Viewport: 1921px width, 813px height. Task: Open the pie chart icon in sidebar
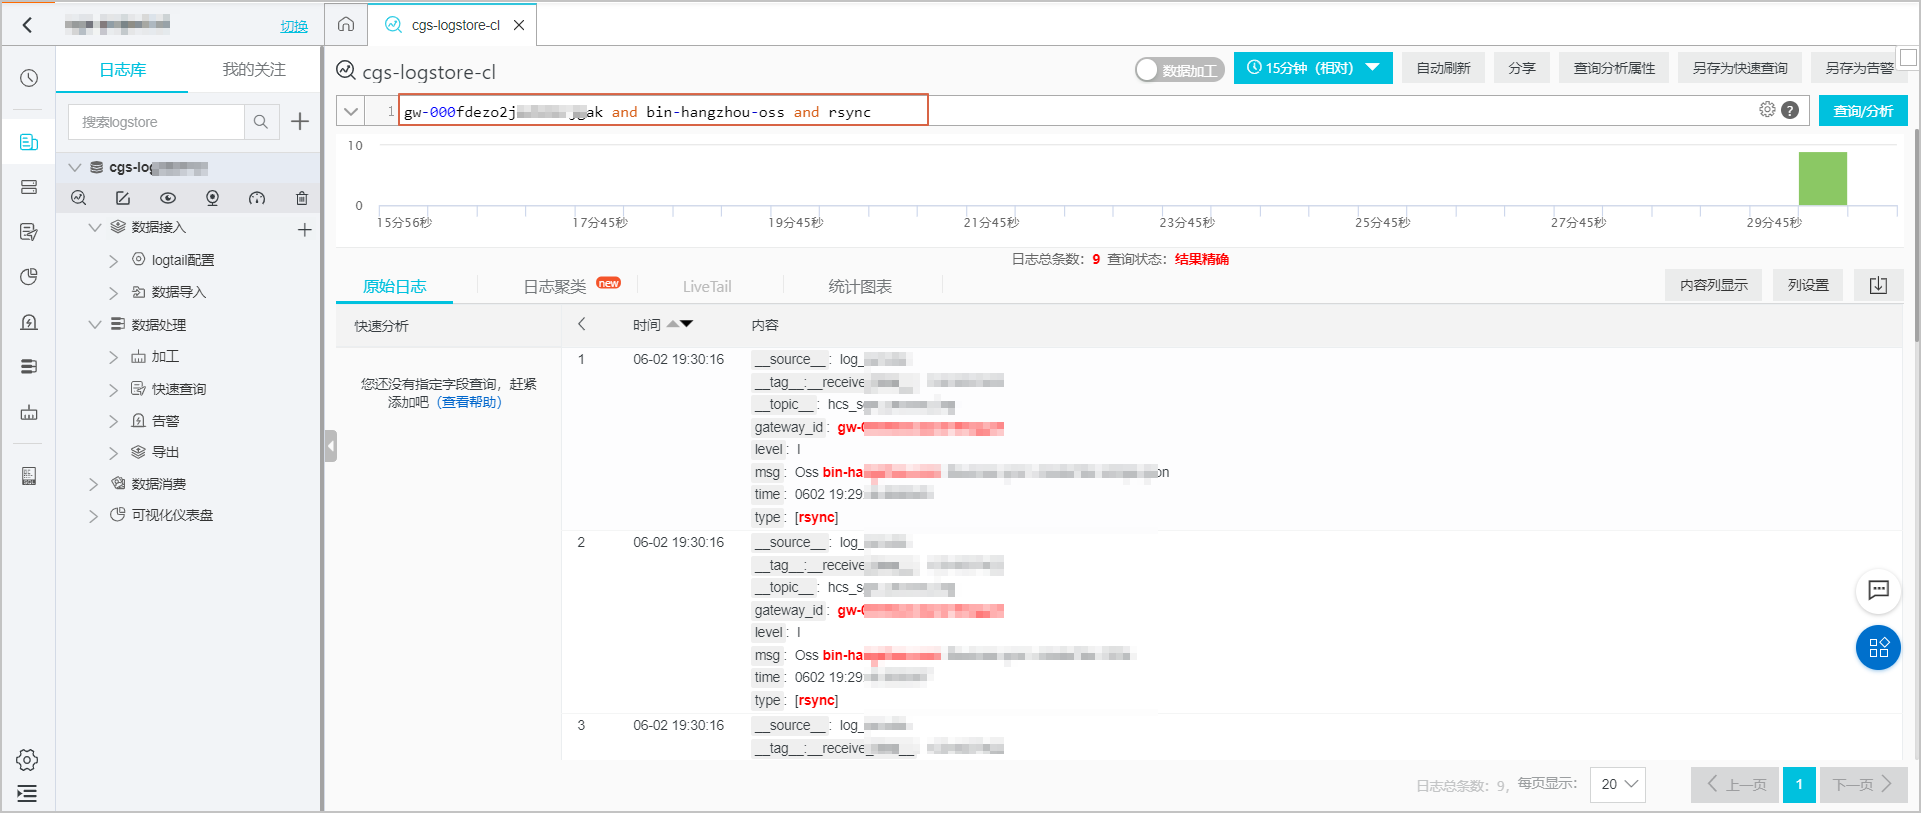click(x=29, y=277)
